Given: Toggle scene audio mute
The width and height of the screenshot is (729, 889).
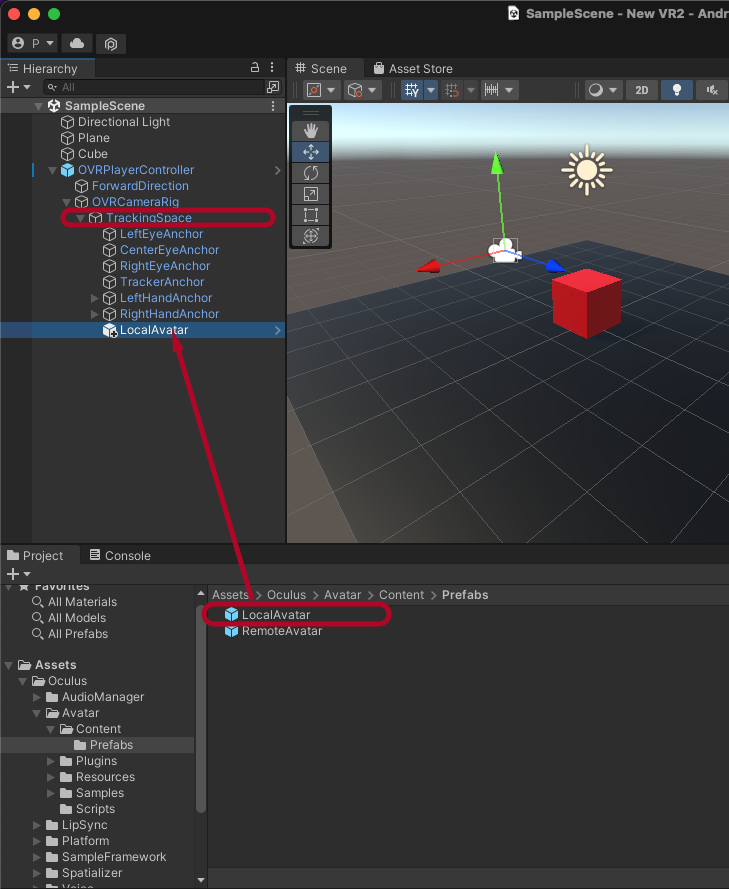Looking at the screenshot, I should tap(712, 90).
